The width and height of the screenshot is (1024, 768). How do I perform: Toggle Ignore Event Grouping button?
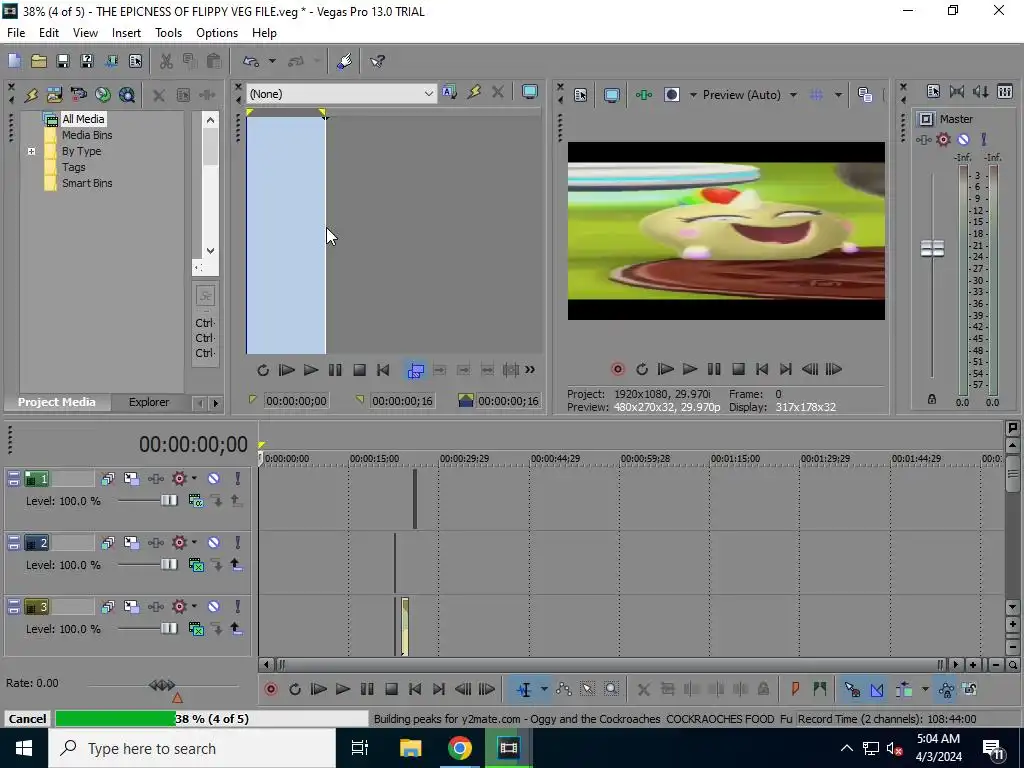pyautogui.click(x=970, y=689)
